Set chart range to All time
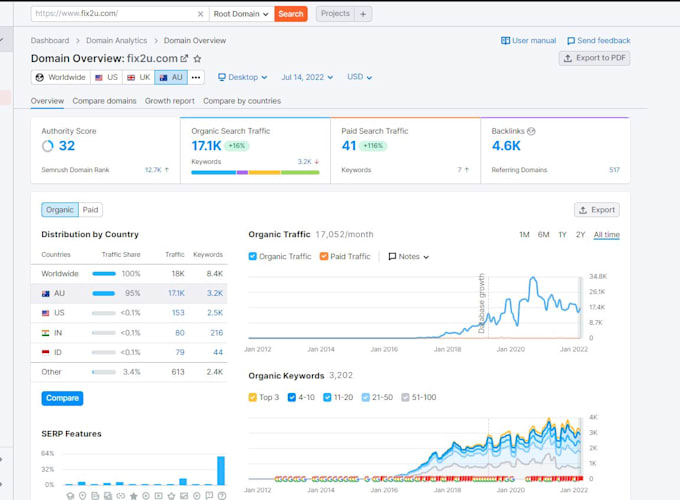Viewport: 680px width, 500px height. [607, 235]
